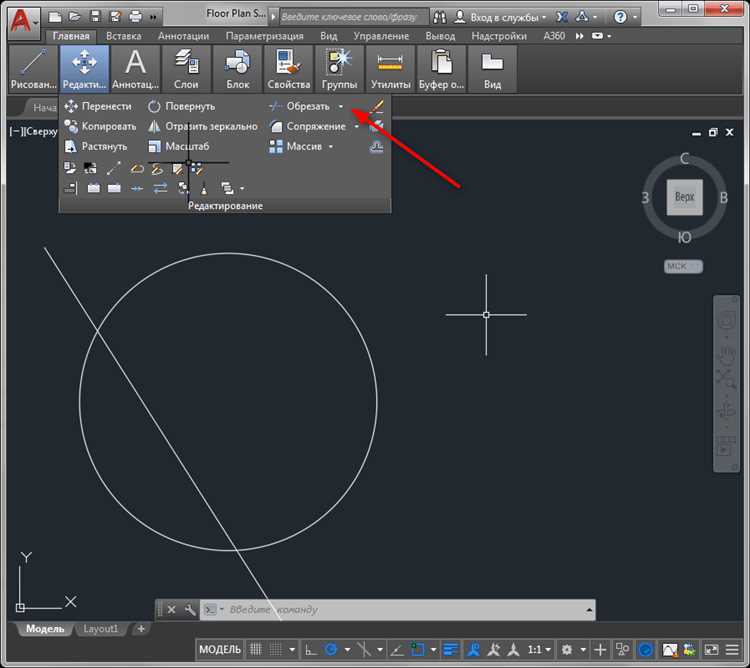Open the 1:1 annotation scale dropdown
Image resolution: width=750 pixels, height=668 pixels.
coord(539,650)
